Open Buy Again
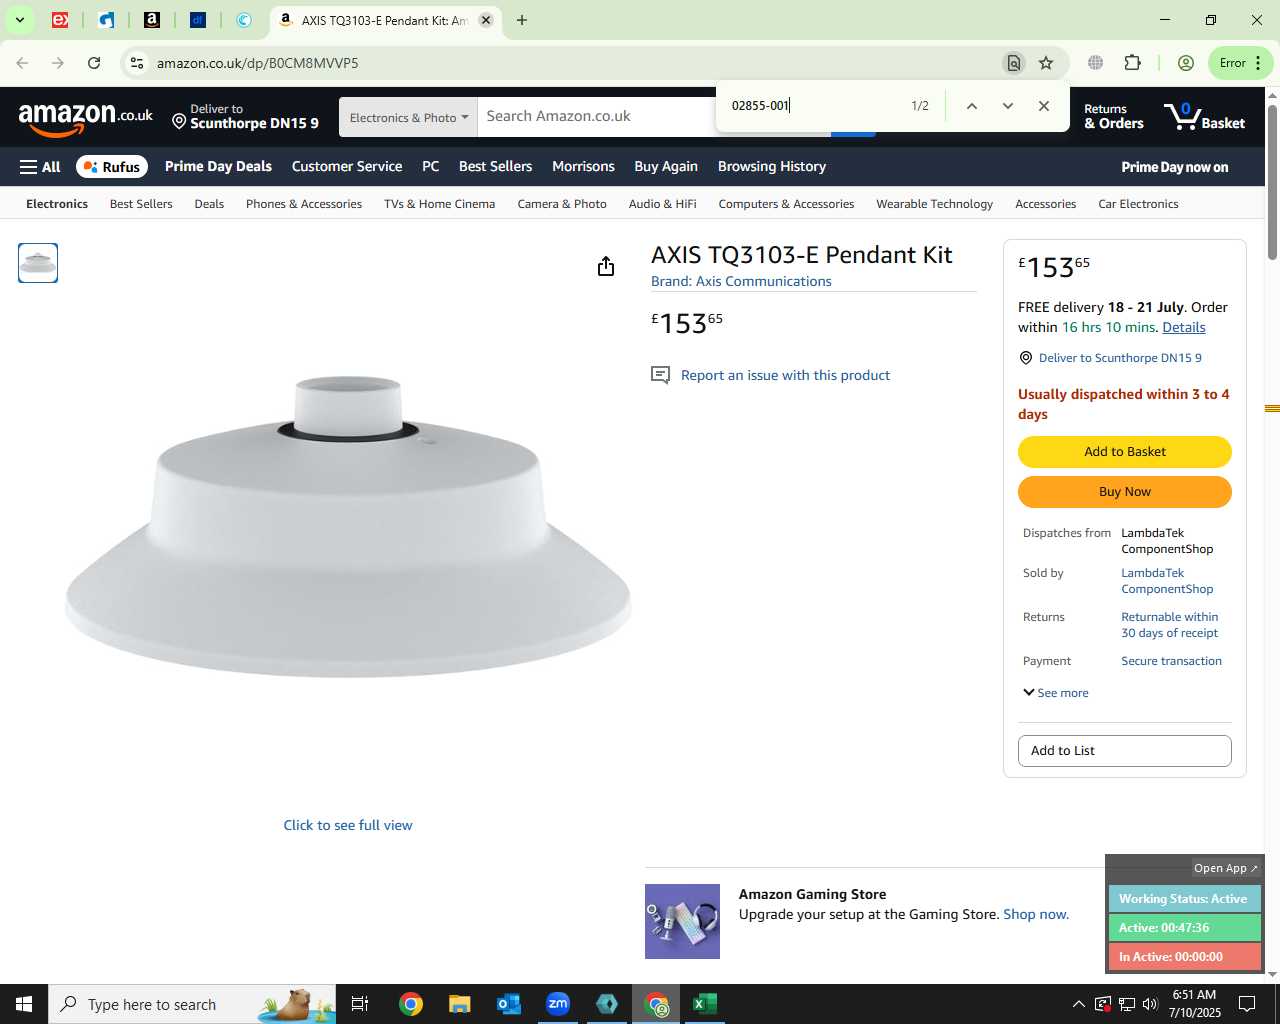 point(666,167)
